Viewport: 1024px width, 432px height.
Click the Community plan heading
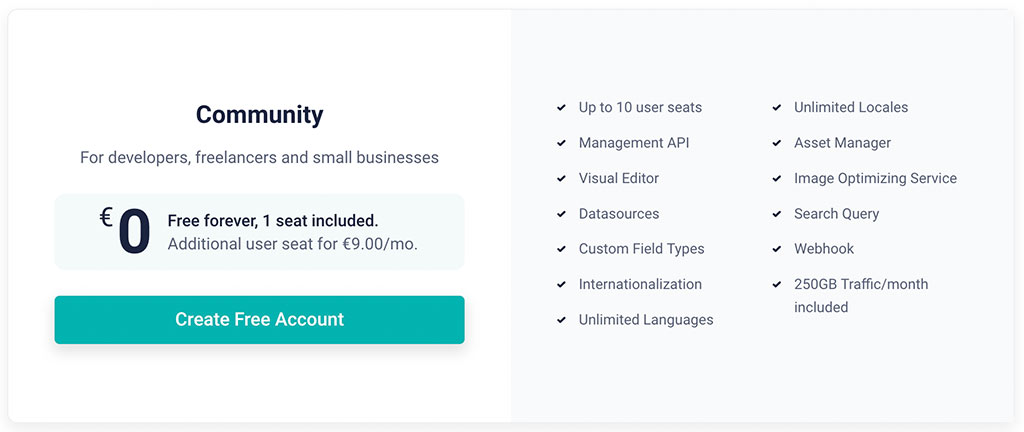click(259, 115)
